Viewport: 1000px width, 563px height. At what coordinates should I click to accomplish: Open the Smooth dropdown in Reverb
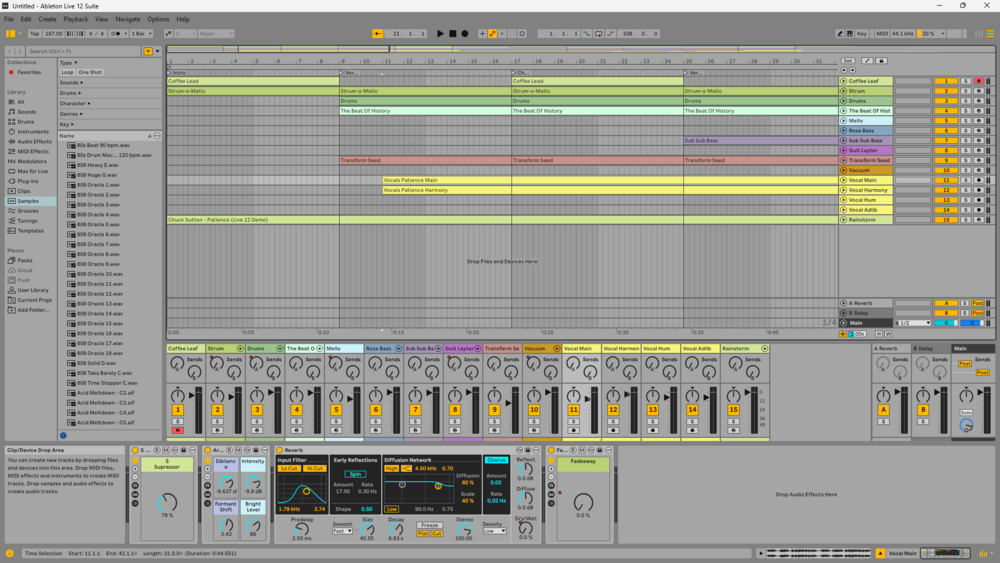342,531
